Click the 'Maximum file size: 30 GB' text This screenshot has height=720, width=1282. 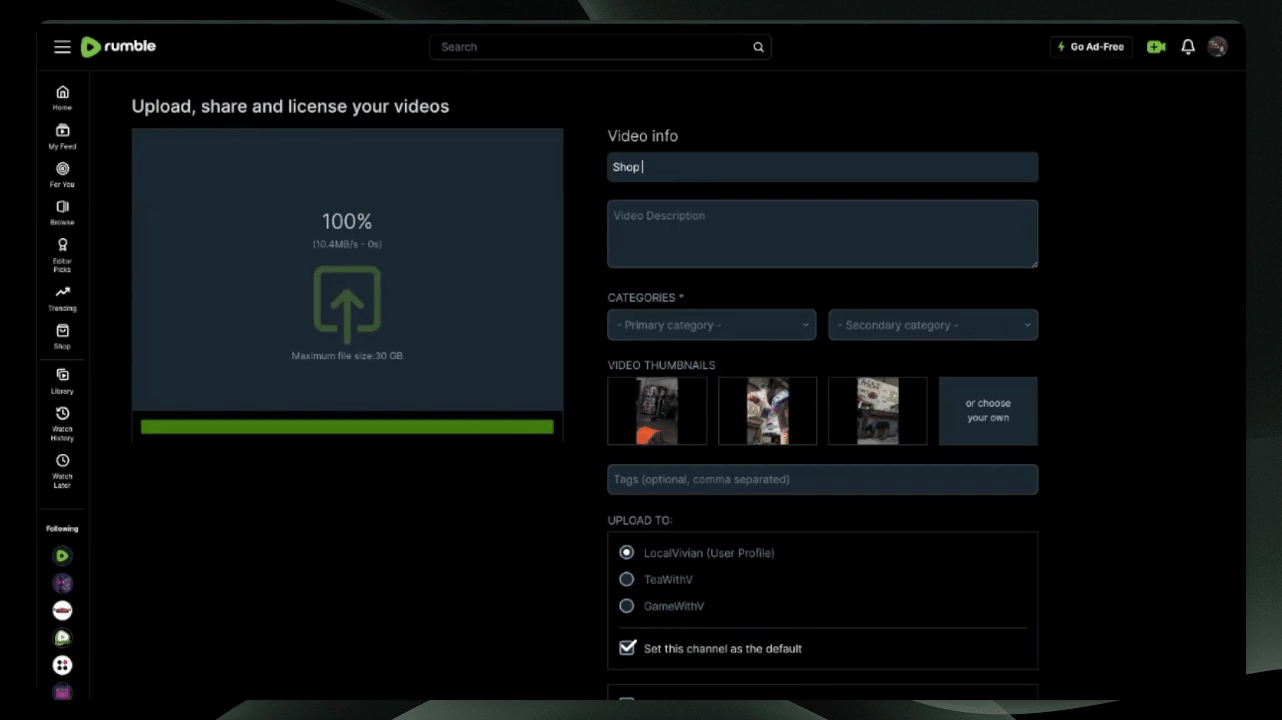pyautogui.click(x=347, y=356)
